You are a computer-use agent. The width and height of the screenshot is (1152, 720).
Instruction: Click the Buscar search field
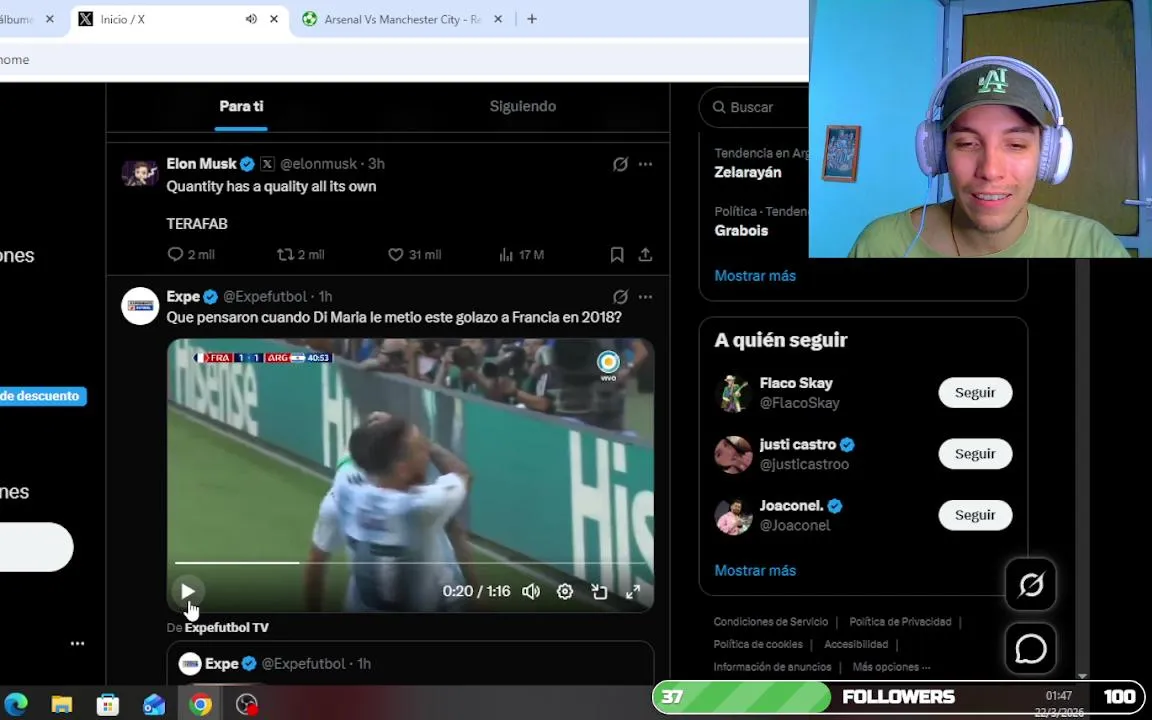point(755,107)
